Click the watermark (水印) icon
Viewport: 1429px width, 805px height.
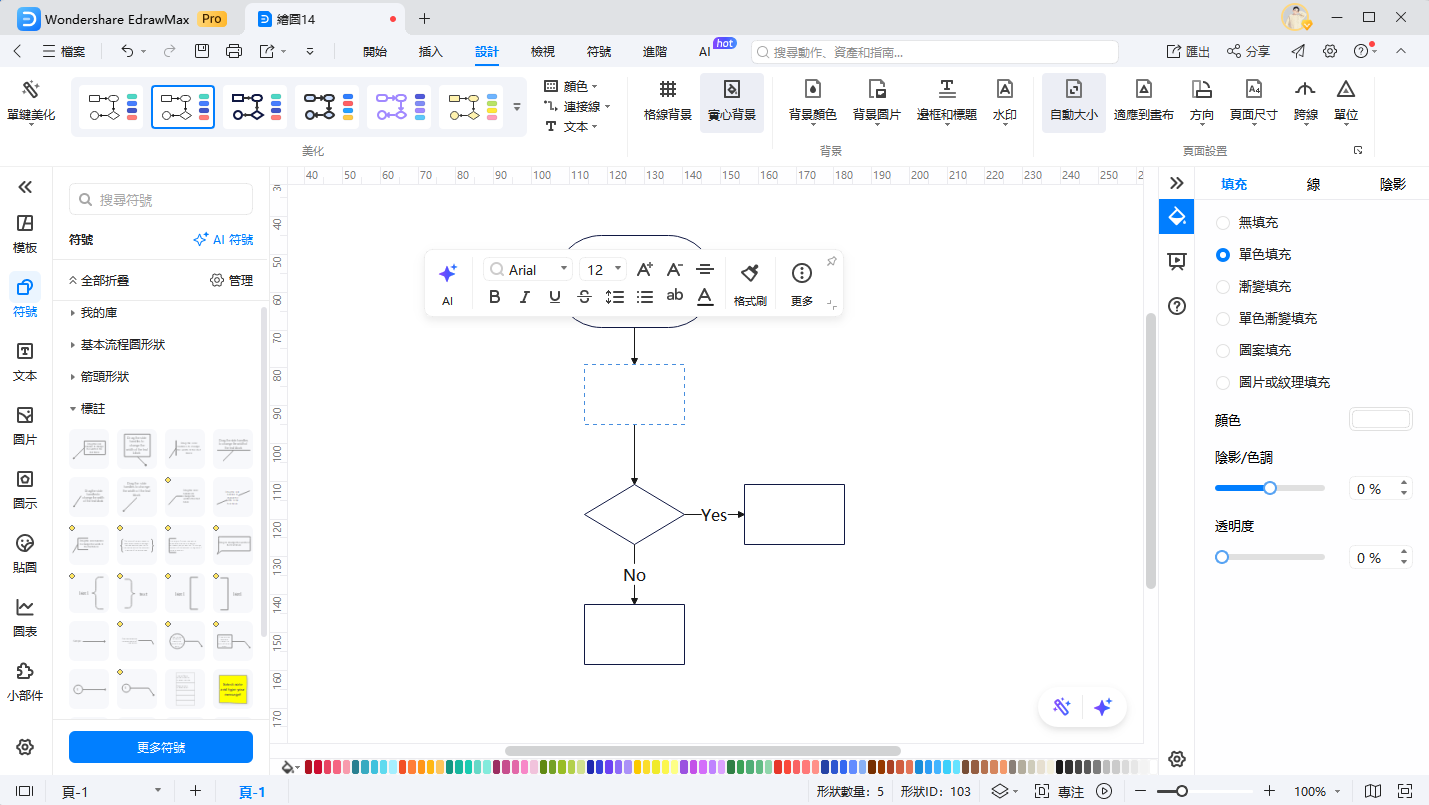(x=1004, y=90)
